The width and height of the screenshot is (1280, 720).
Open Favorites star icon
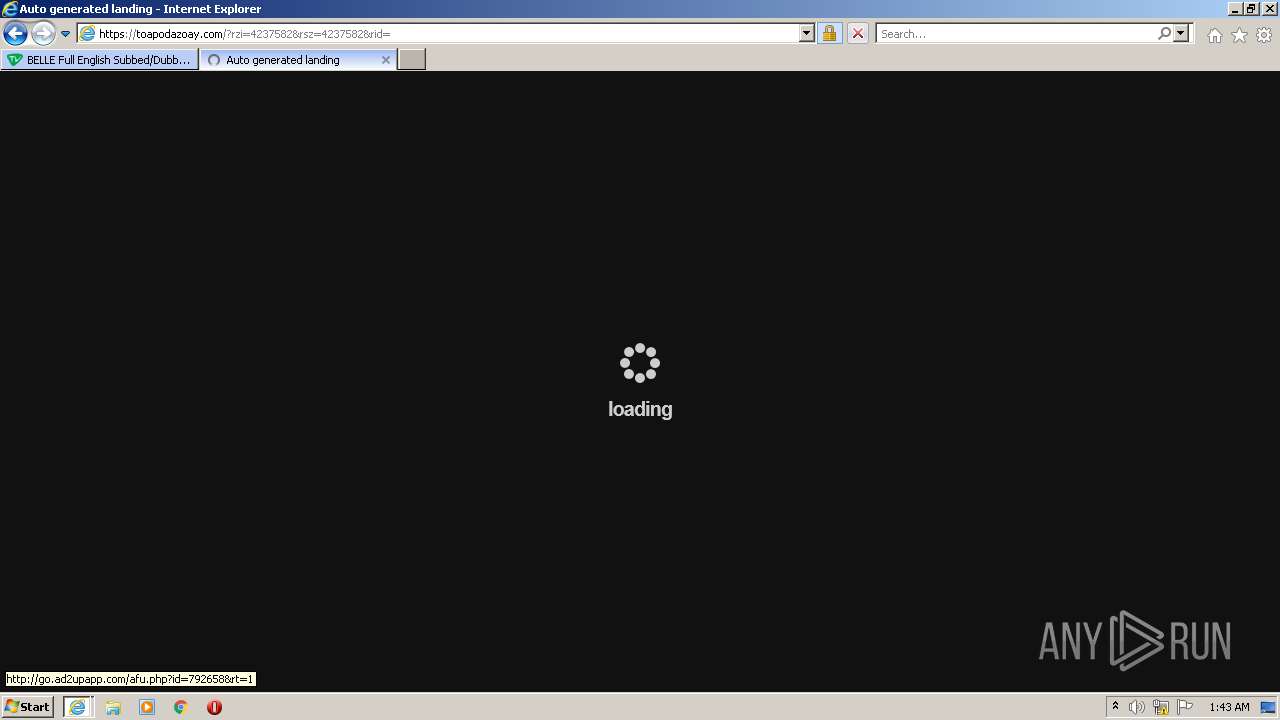[x=1239, y=34]
